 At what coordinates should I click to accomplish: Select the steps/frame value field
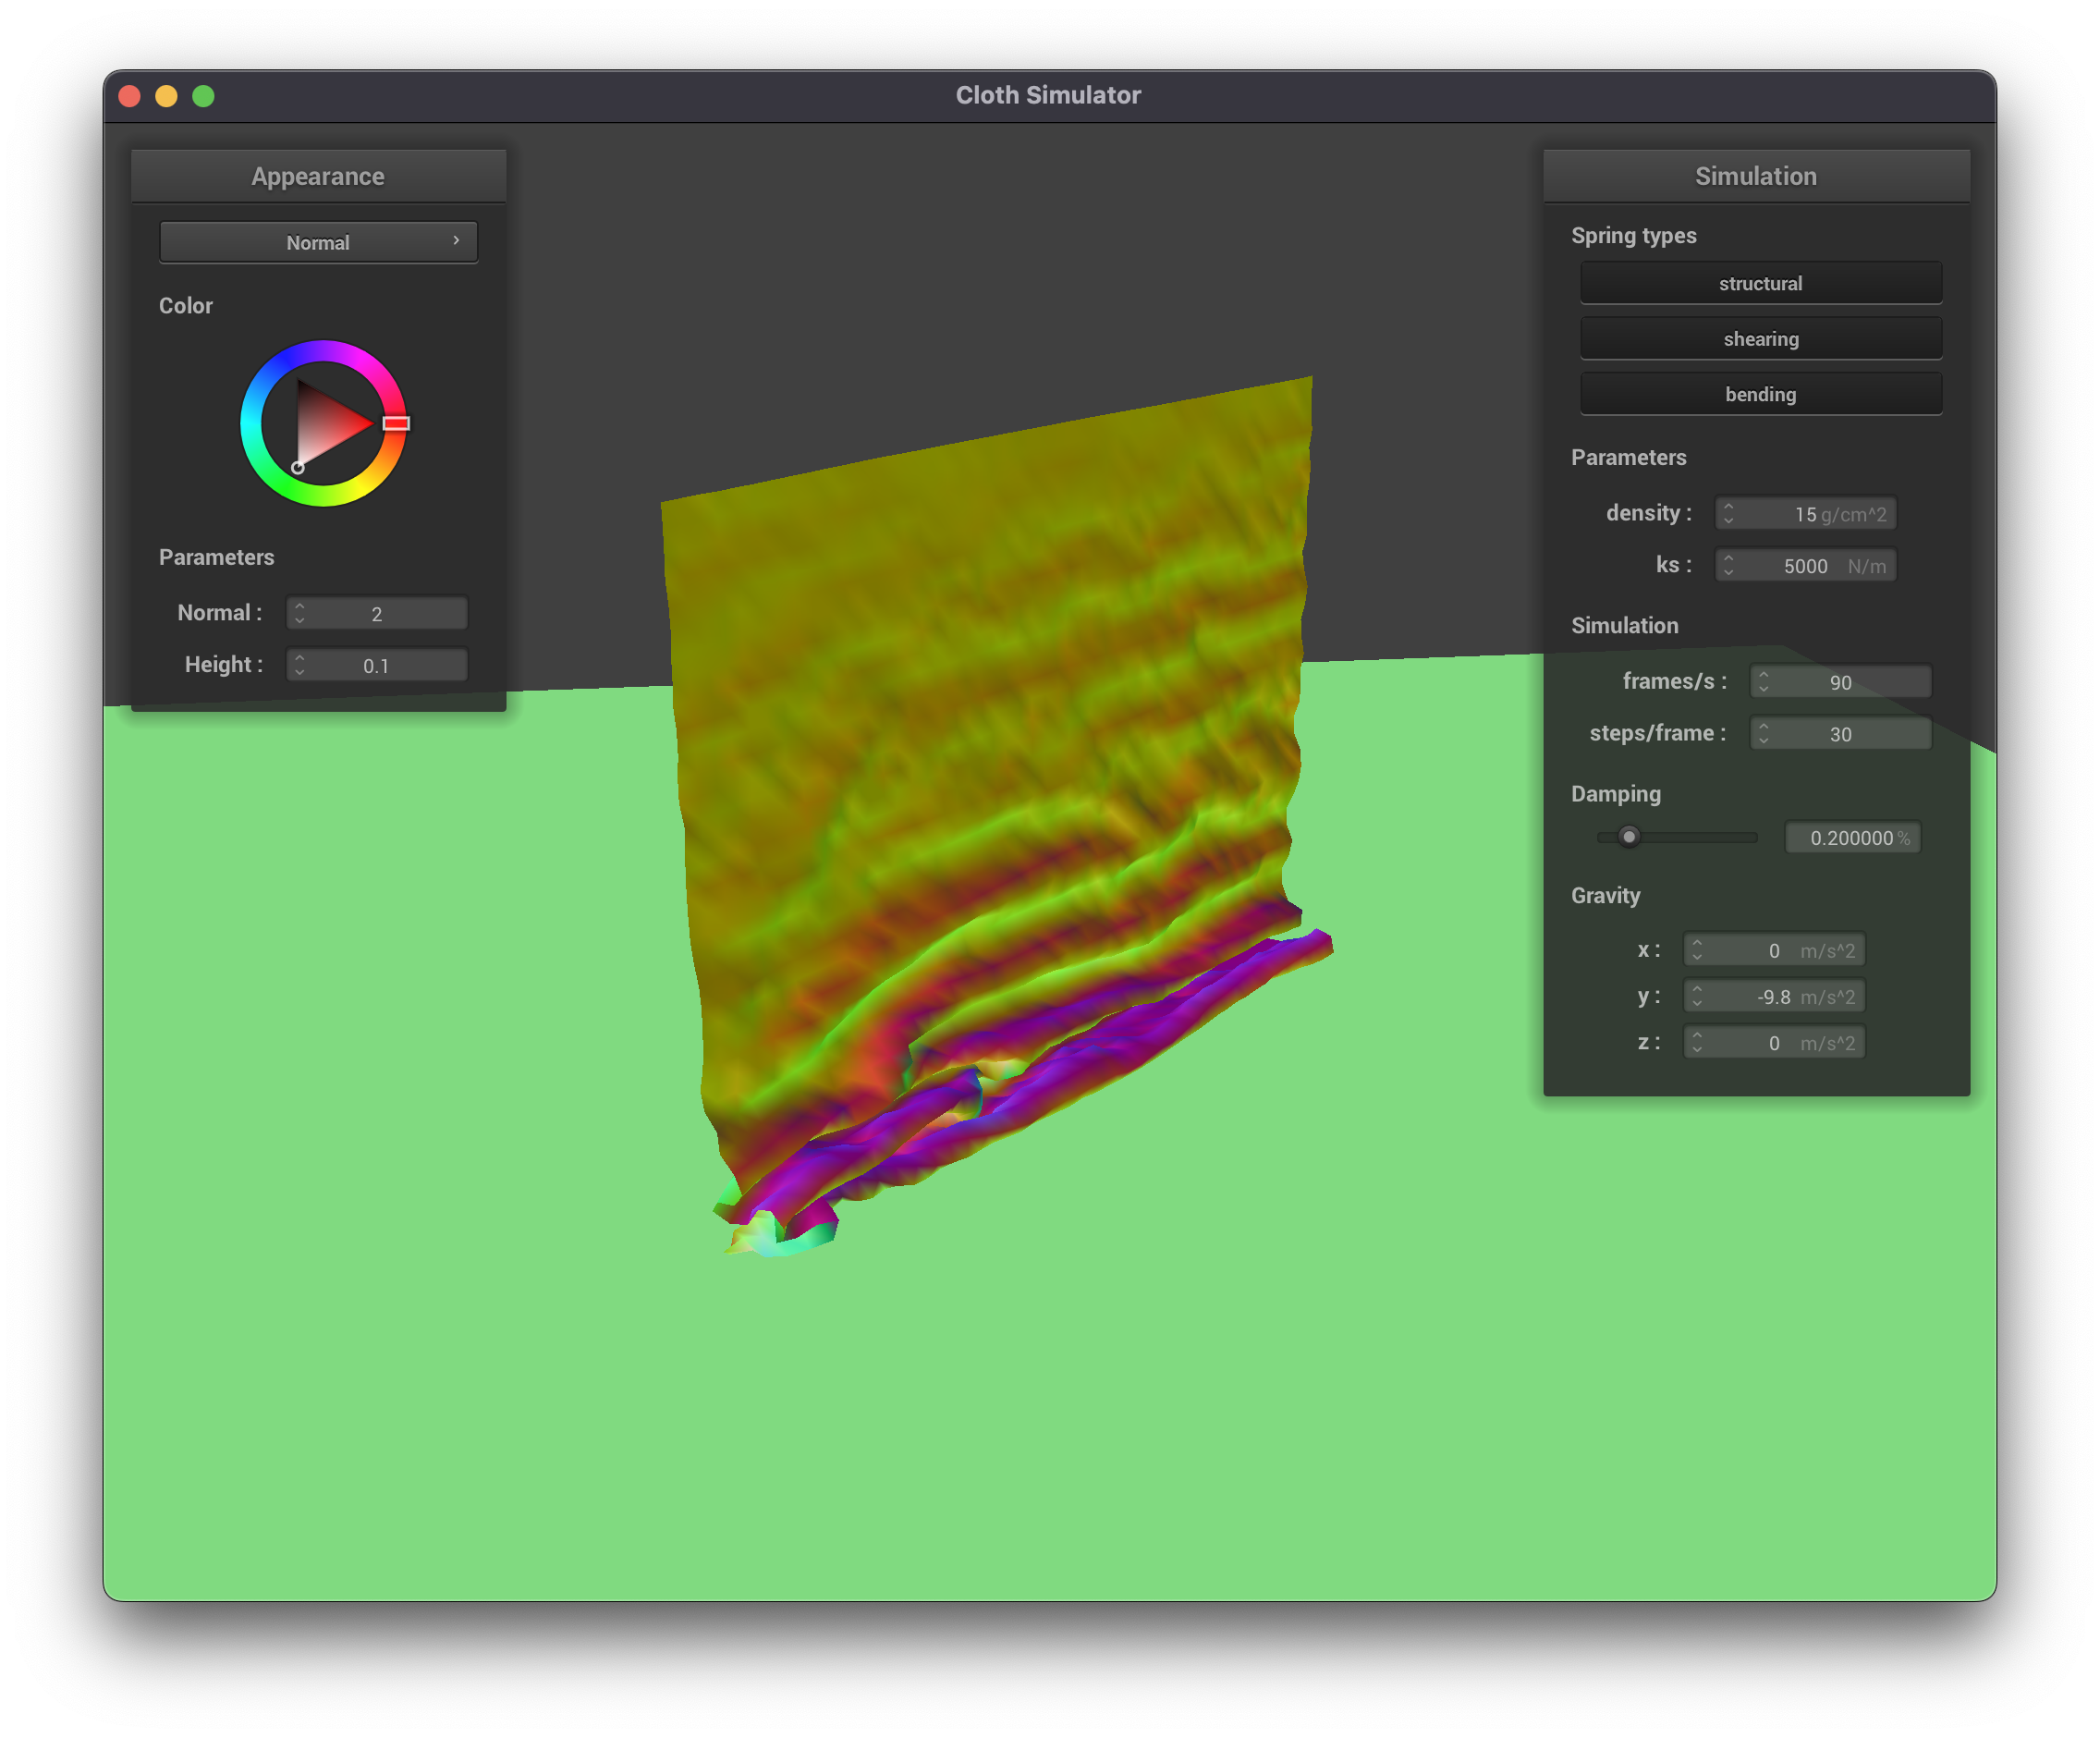point(1840,734)
